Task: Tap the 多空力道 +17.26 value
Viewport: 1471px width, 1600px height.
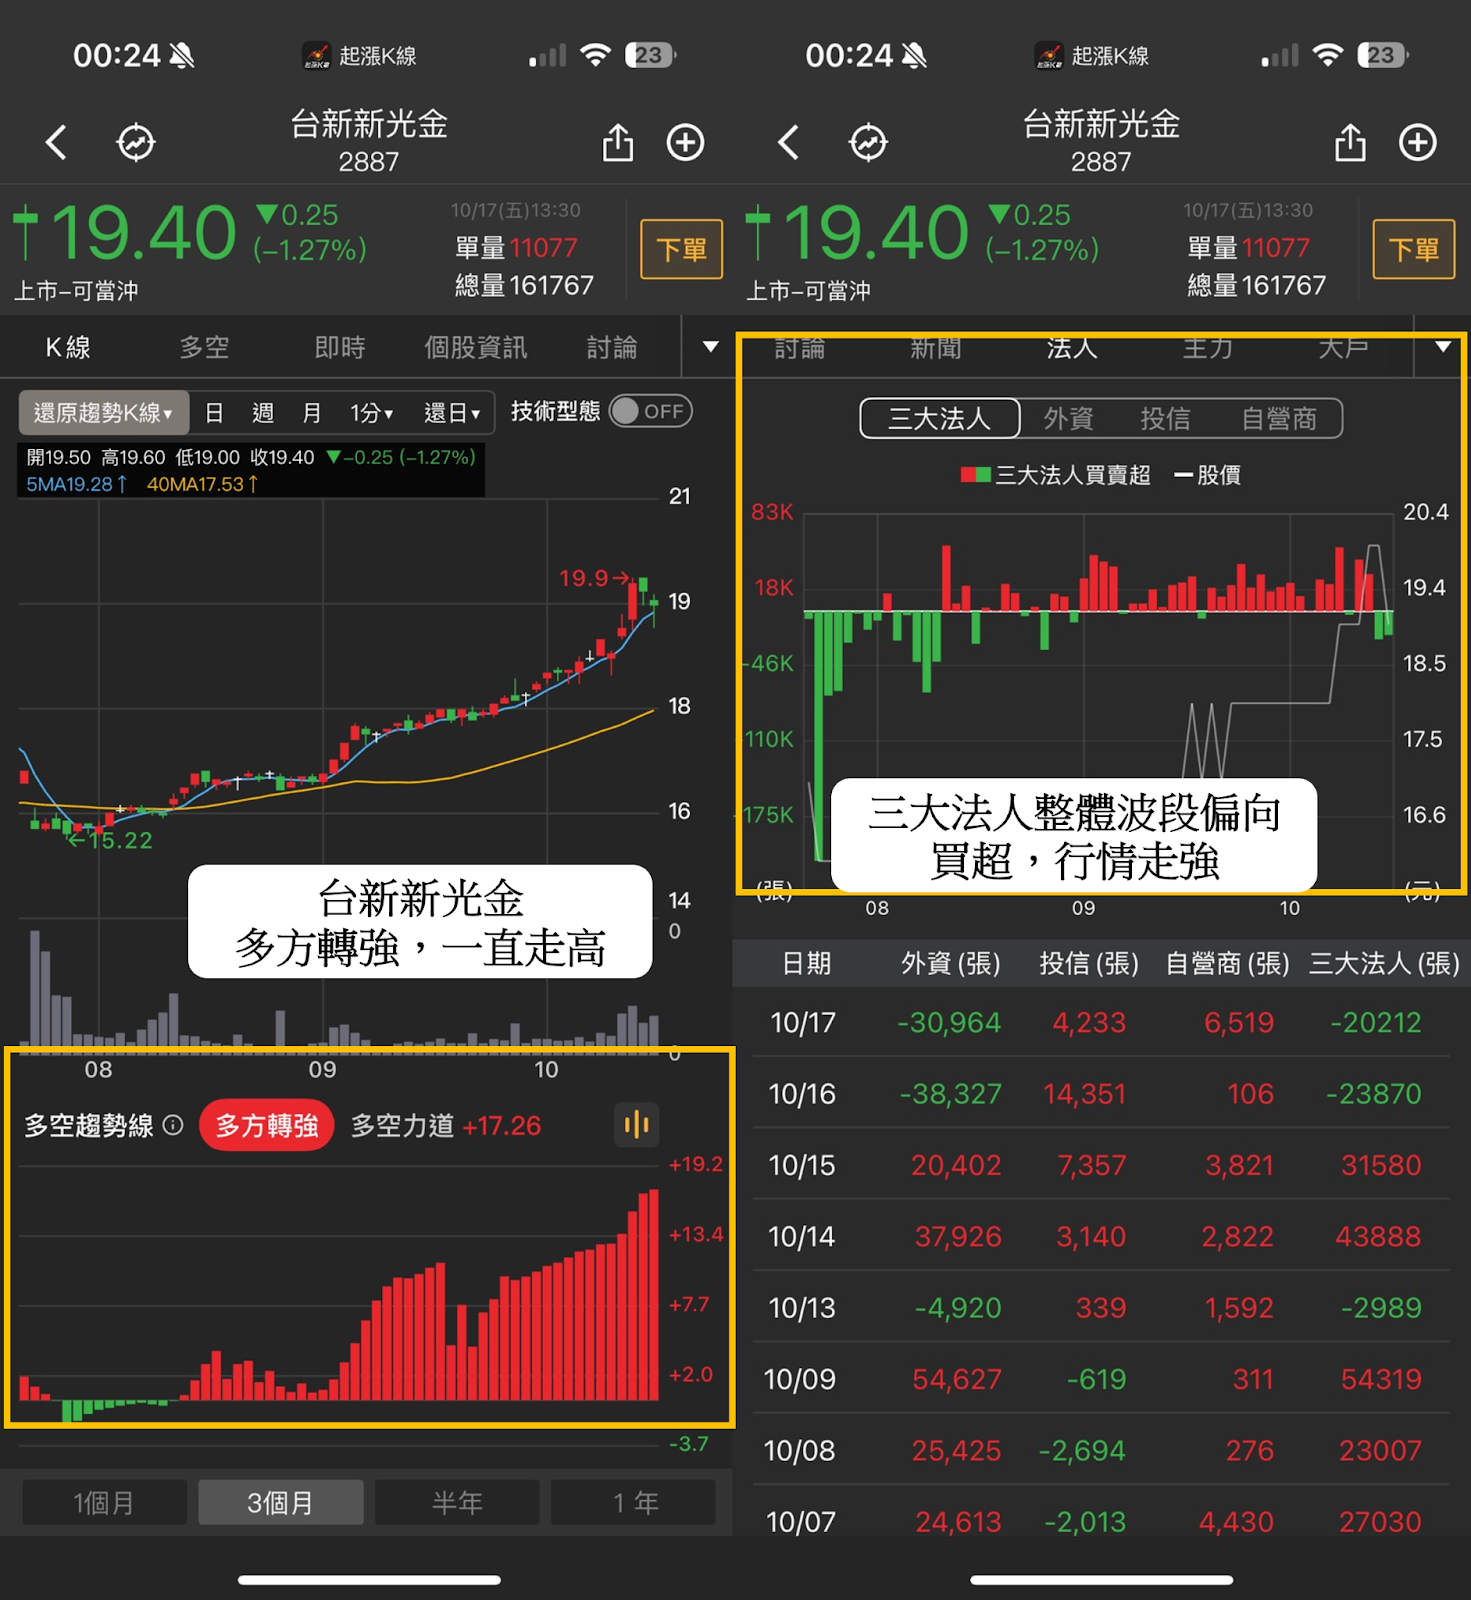Action: coord(502,1126)
